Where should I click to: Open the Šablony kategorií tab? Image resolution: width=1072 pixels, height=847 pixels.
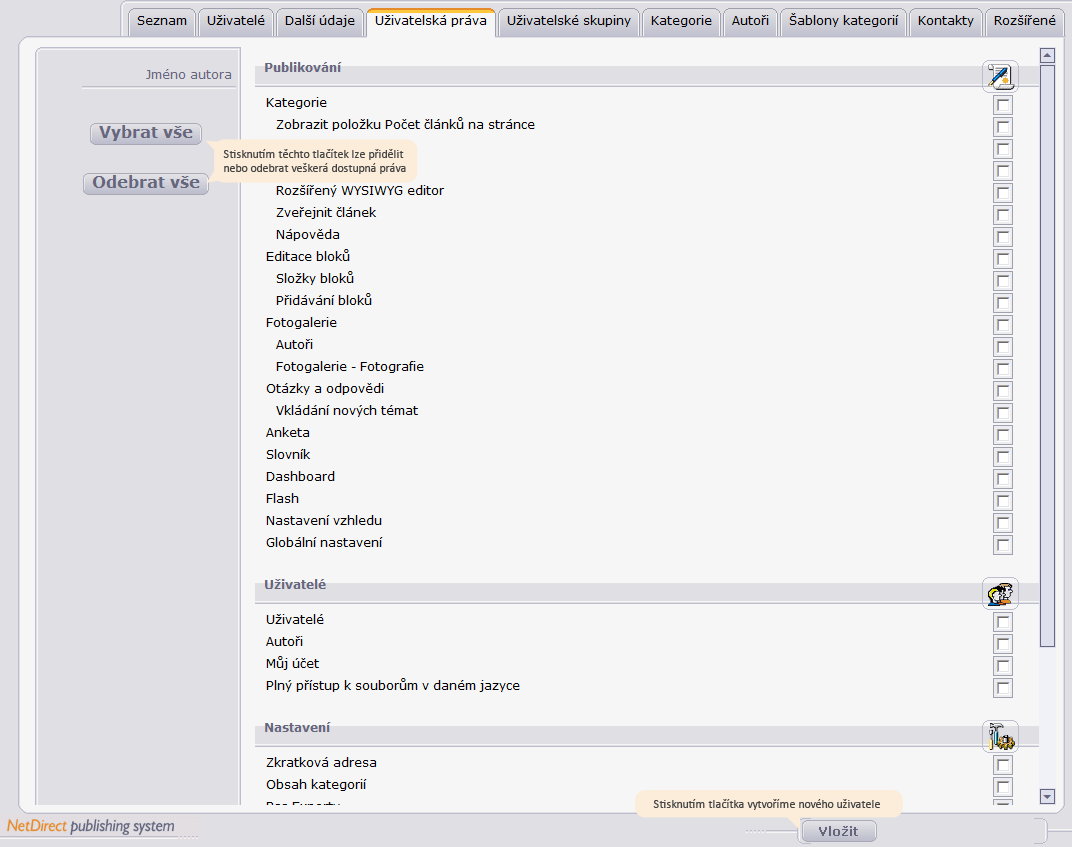click(844, 21)
